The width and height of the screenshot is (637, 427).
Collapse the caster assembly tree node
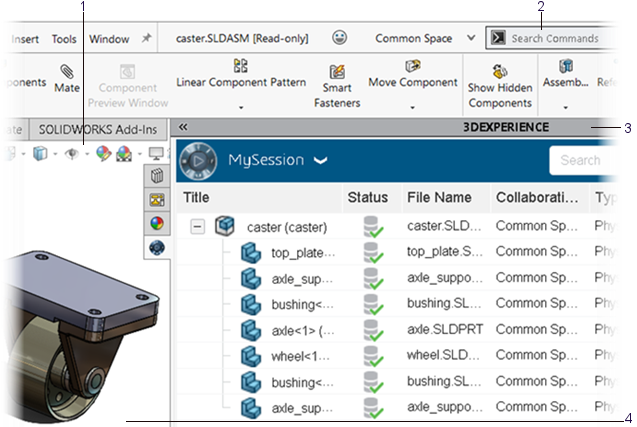tap(198, 227)
